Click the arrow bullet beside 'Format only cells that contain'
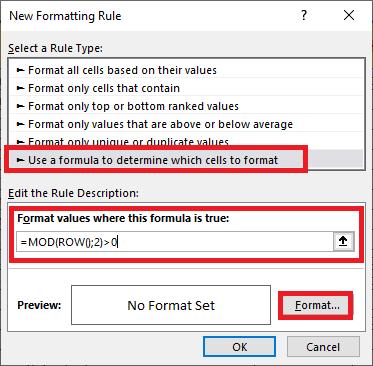This screenshot has height=366, width=373. click(x=21, y=88)
